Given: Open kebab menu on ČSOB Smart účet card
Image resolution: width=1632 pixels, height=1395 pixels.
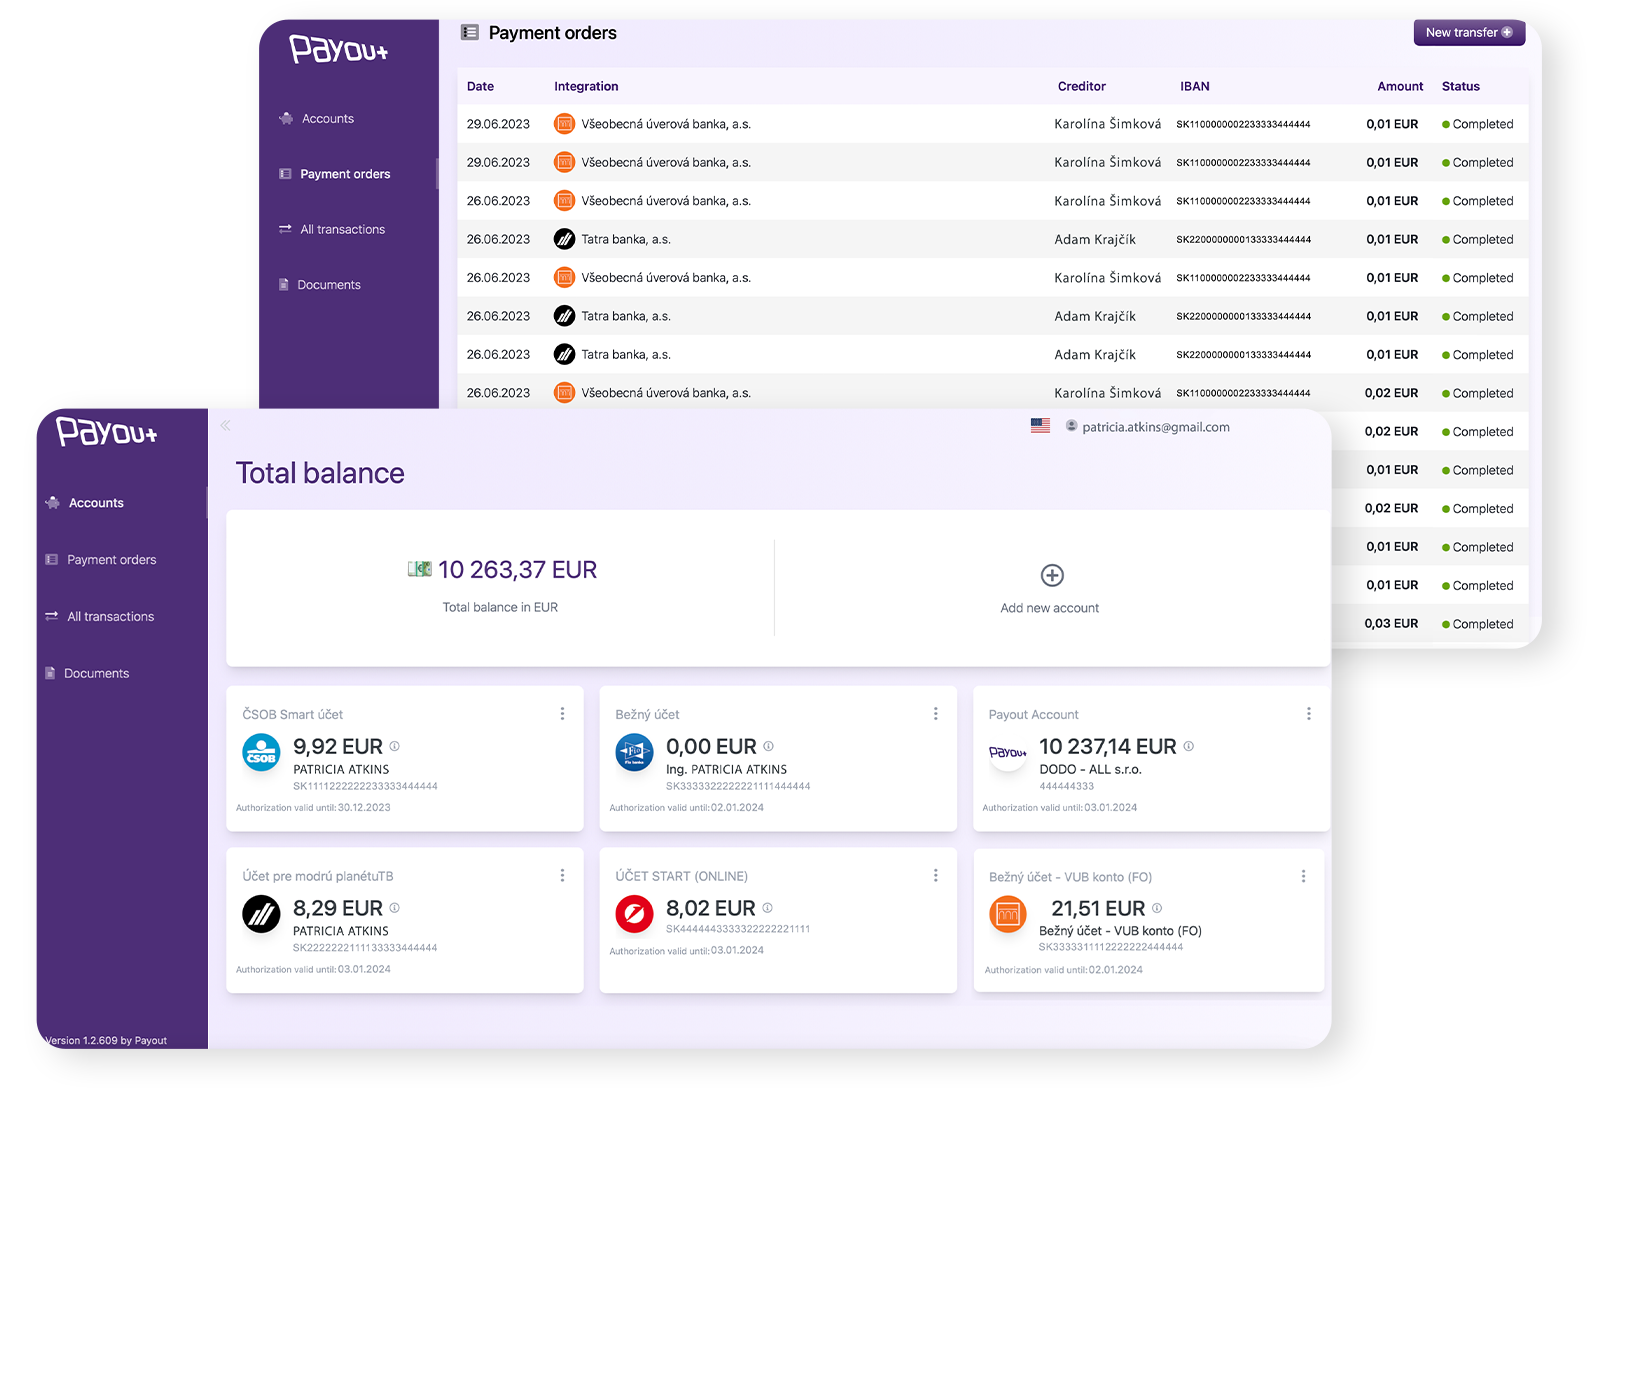Looking at the screenshot, I should pyautogui.click(x=562, y=714).
